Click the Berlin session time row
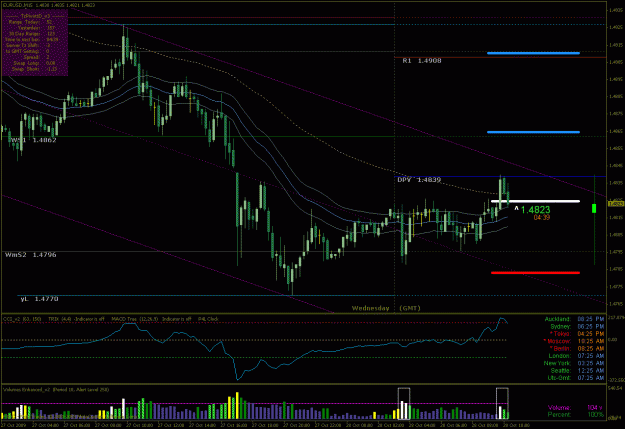This screenshot has height=429, width=625. click(577, 348)
